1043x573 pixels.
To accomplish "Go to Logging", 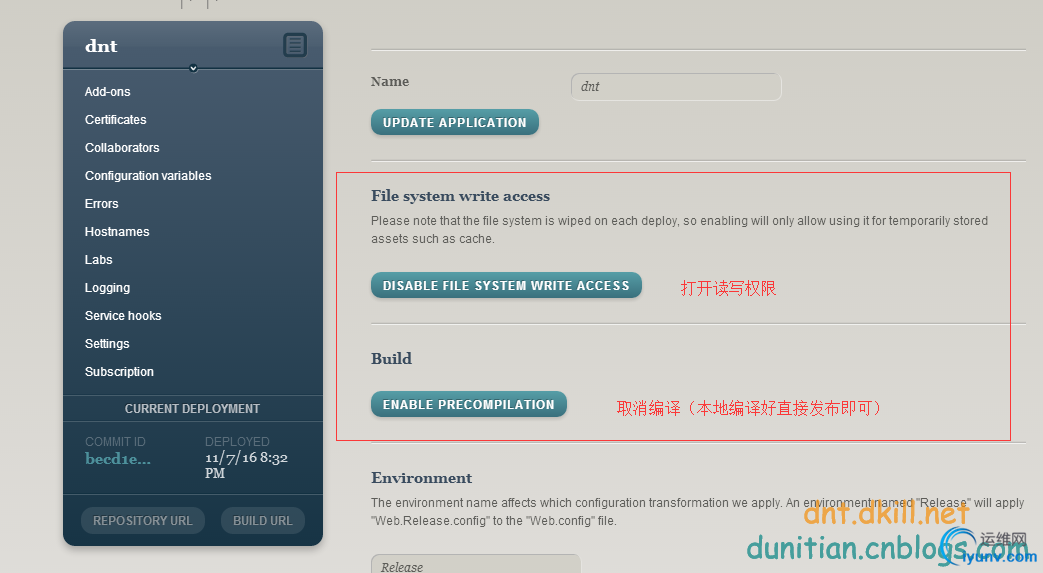I will (107, 287).
